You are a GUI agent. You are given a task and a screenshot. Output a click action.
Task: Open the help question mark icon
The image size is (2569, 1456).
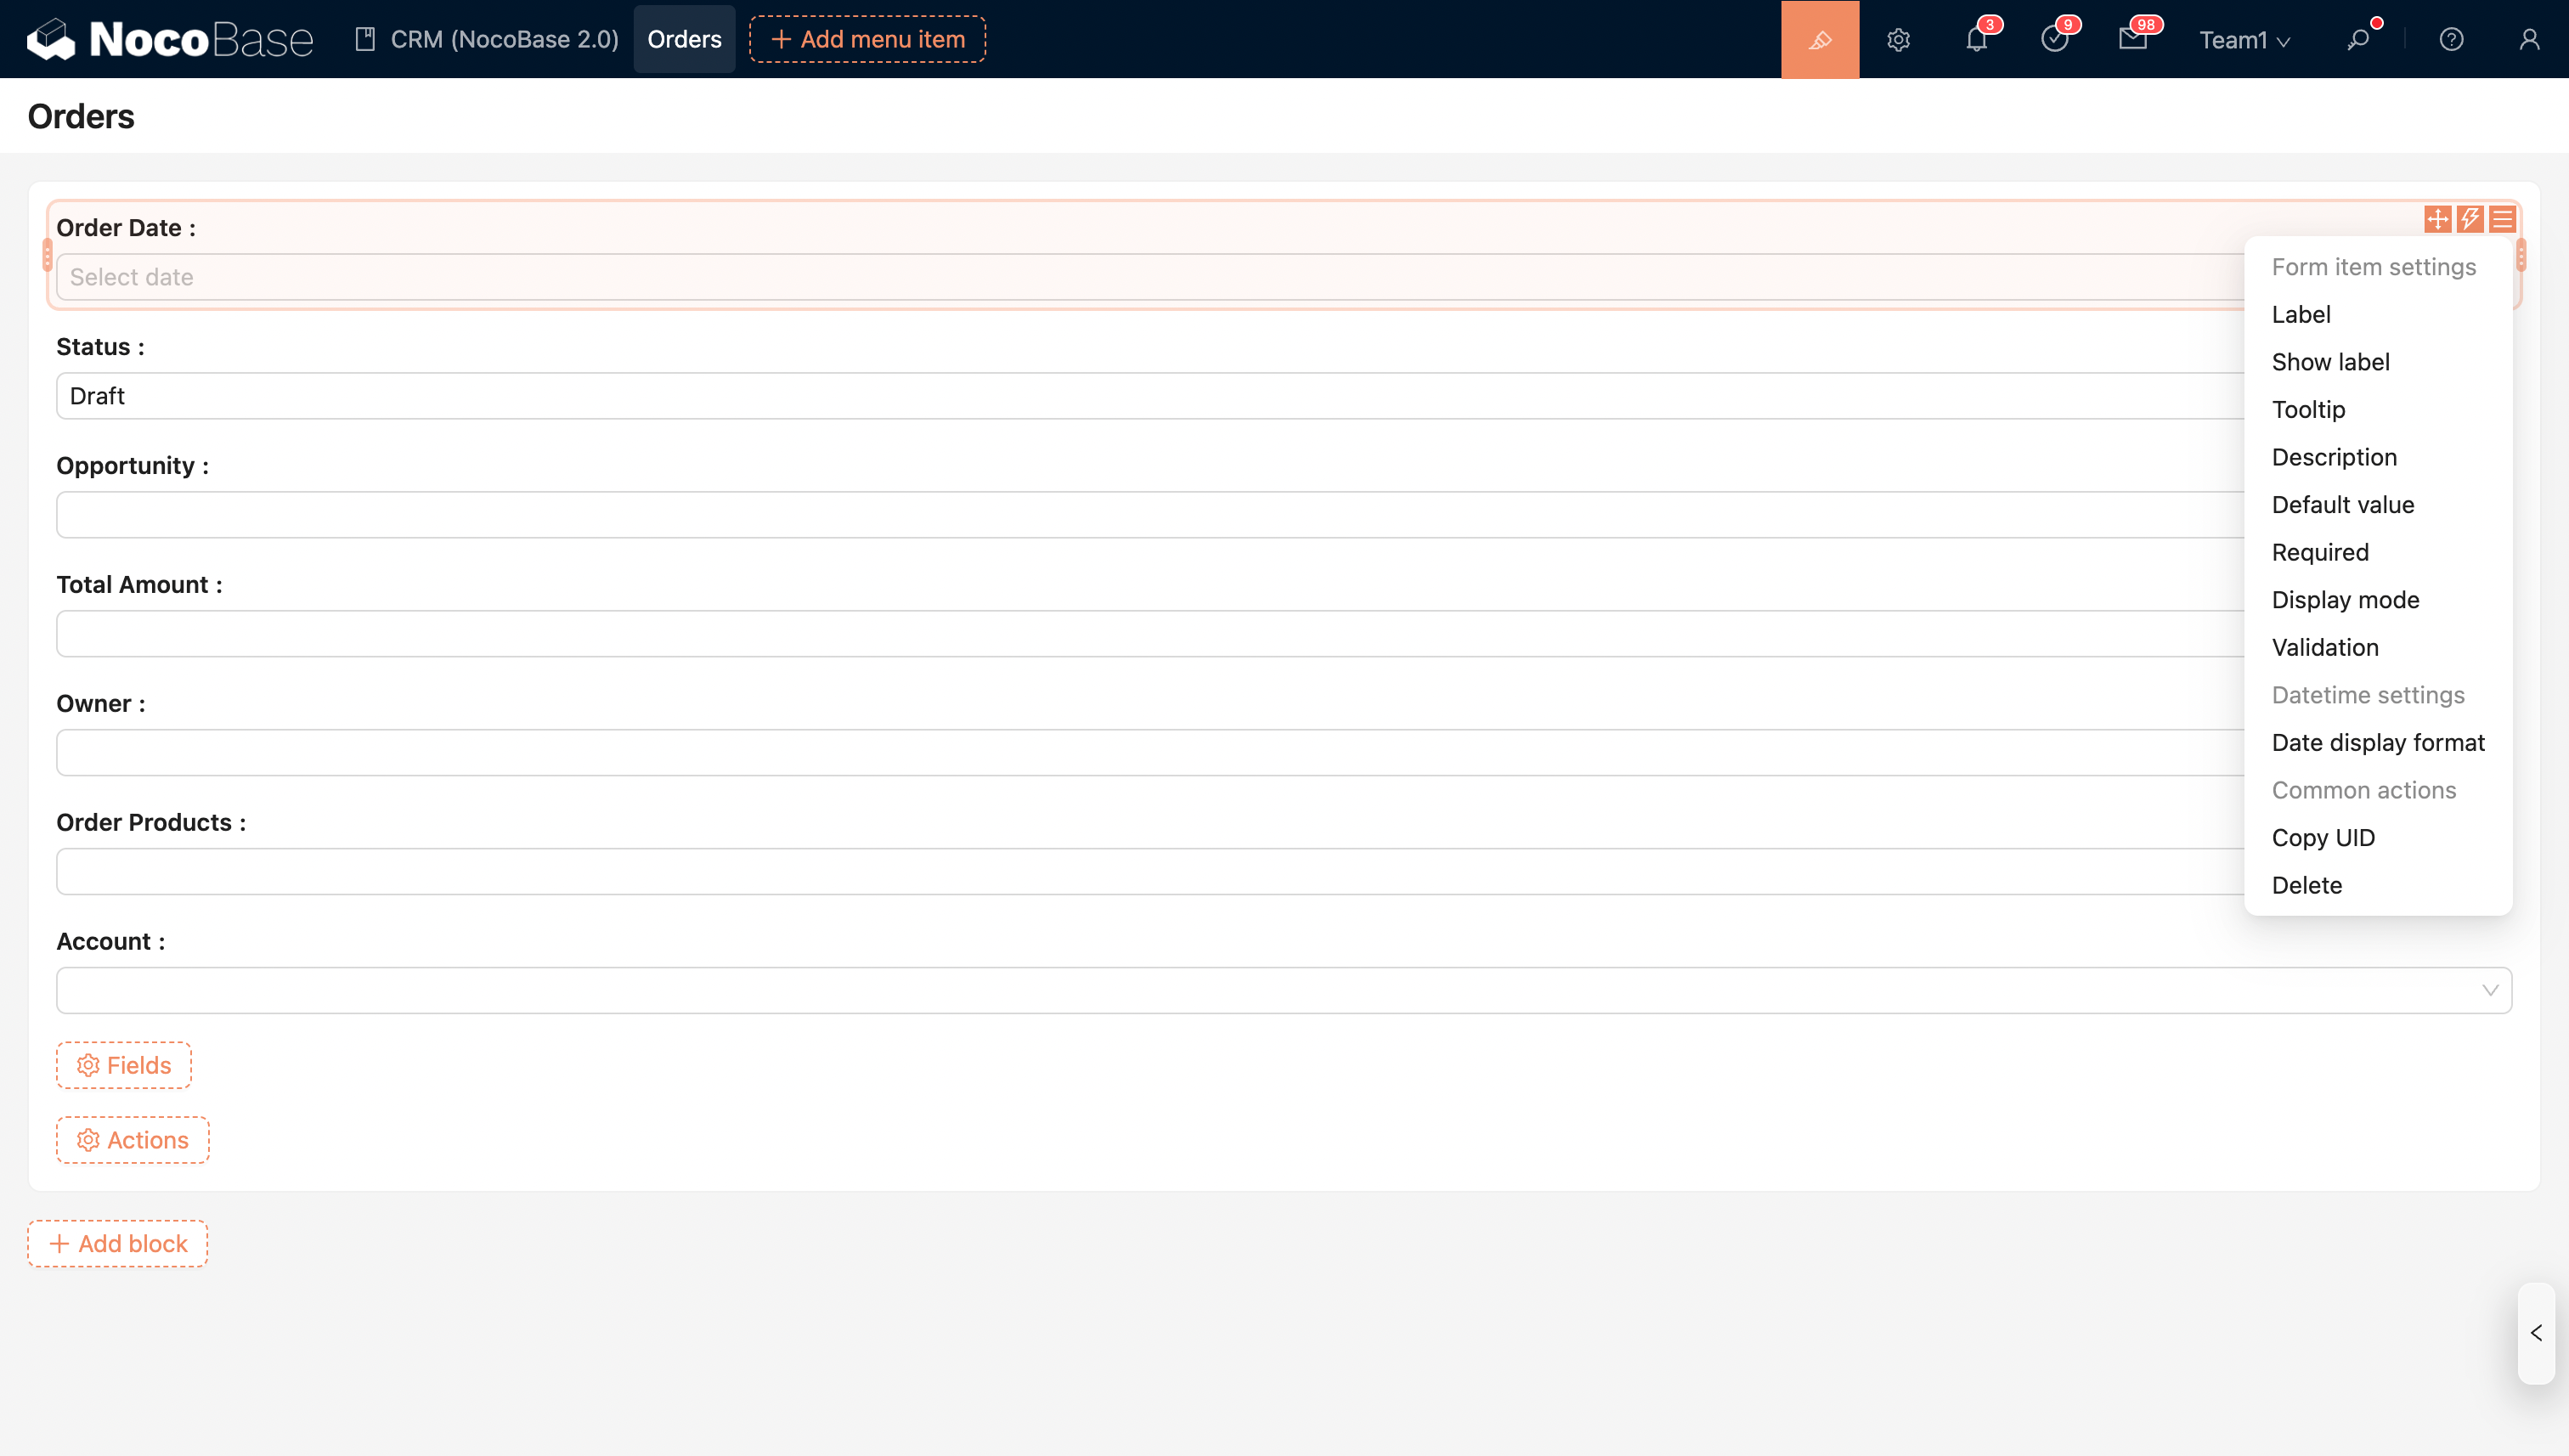[2451, 40]
